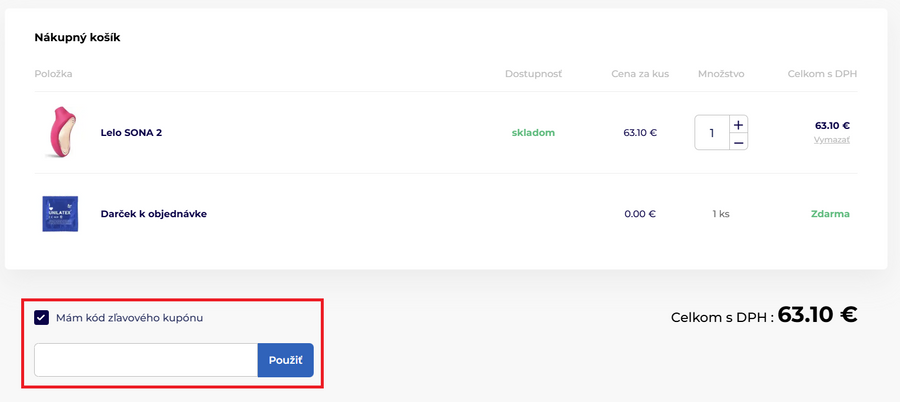Image resolution: width=900 pixels, height=402 pixels.
Task: Click the quantity number input box
Action: point(712,133)
